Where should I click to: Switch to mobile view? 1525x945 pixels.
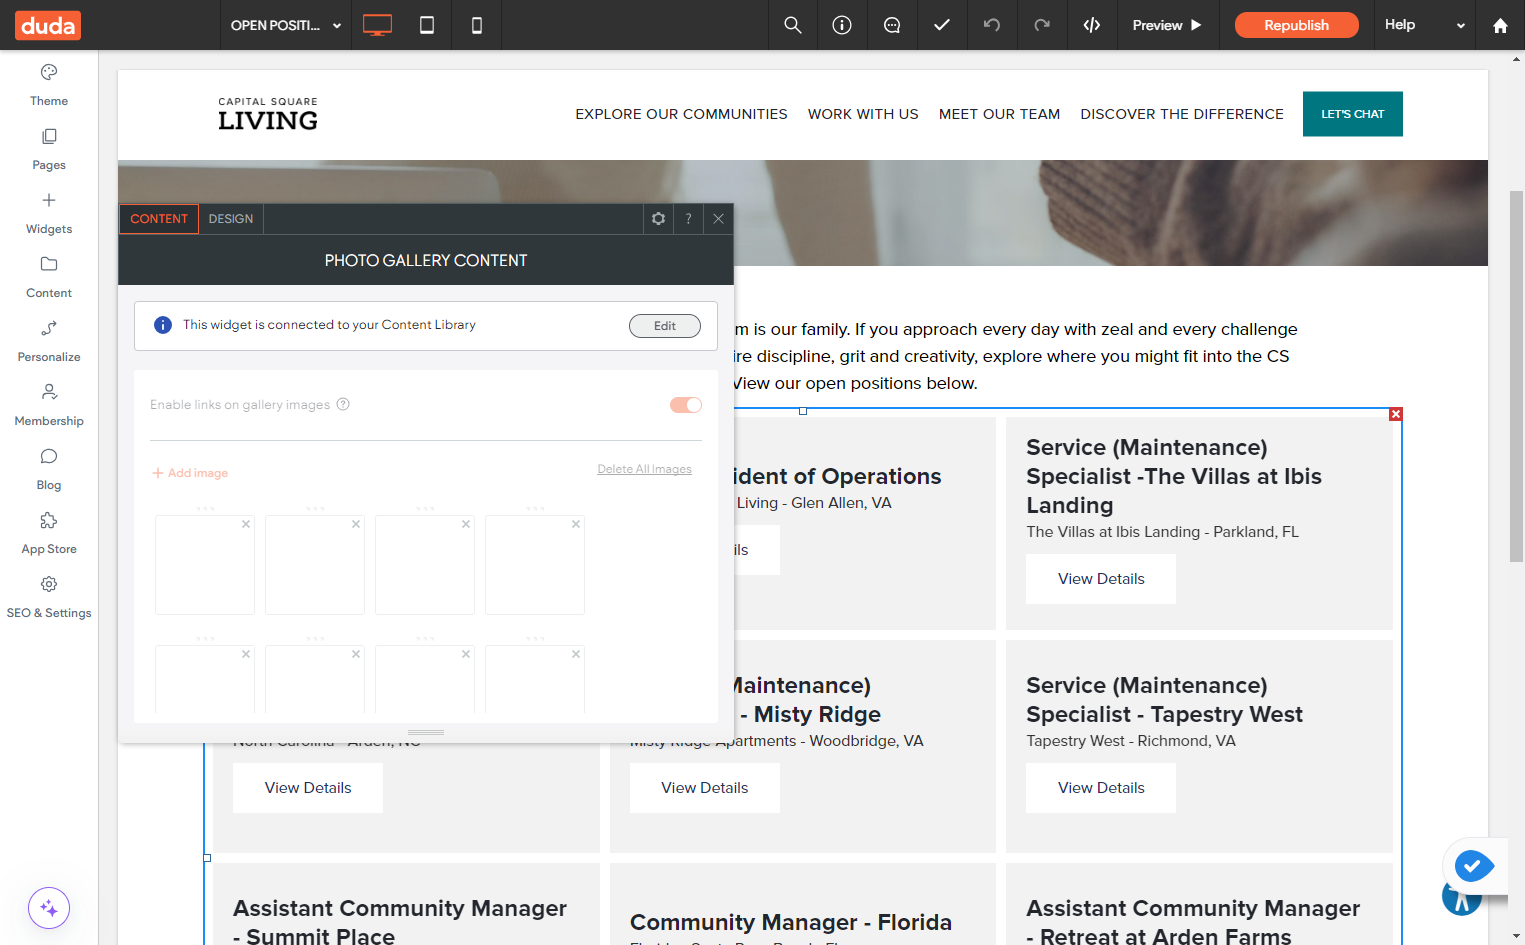click(477, 25)
